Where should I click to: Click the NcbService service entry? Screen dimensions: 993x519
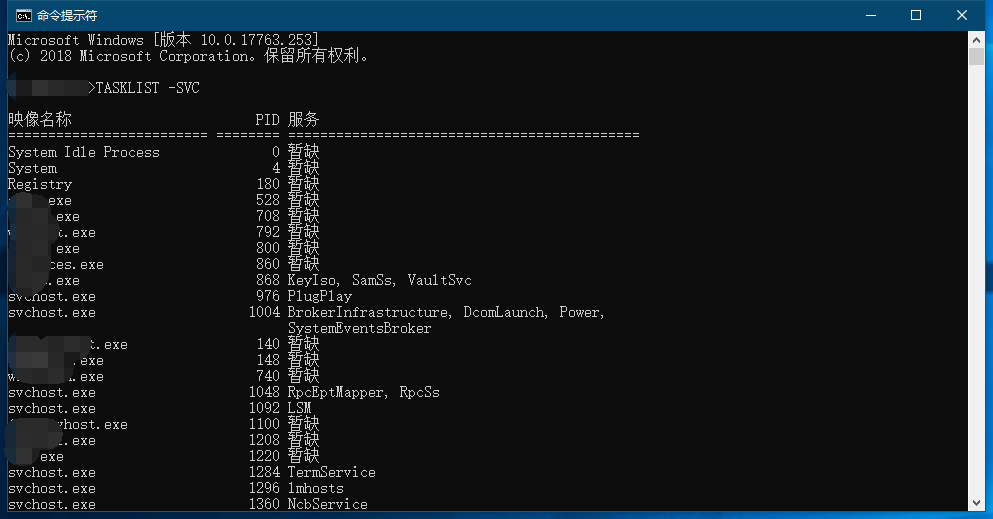(327, 504)
